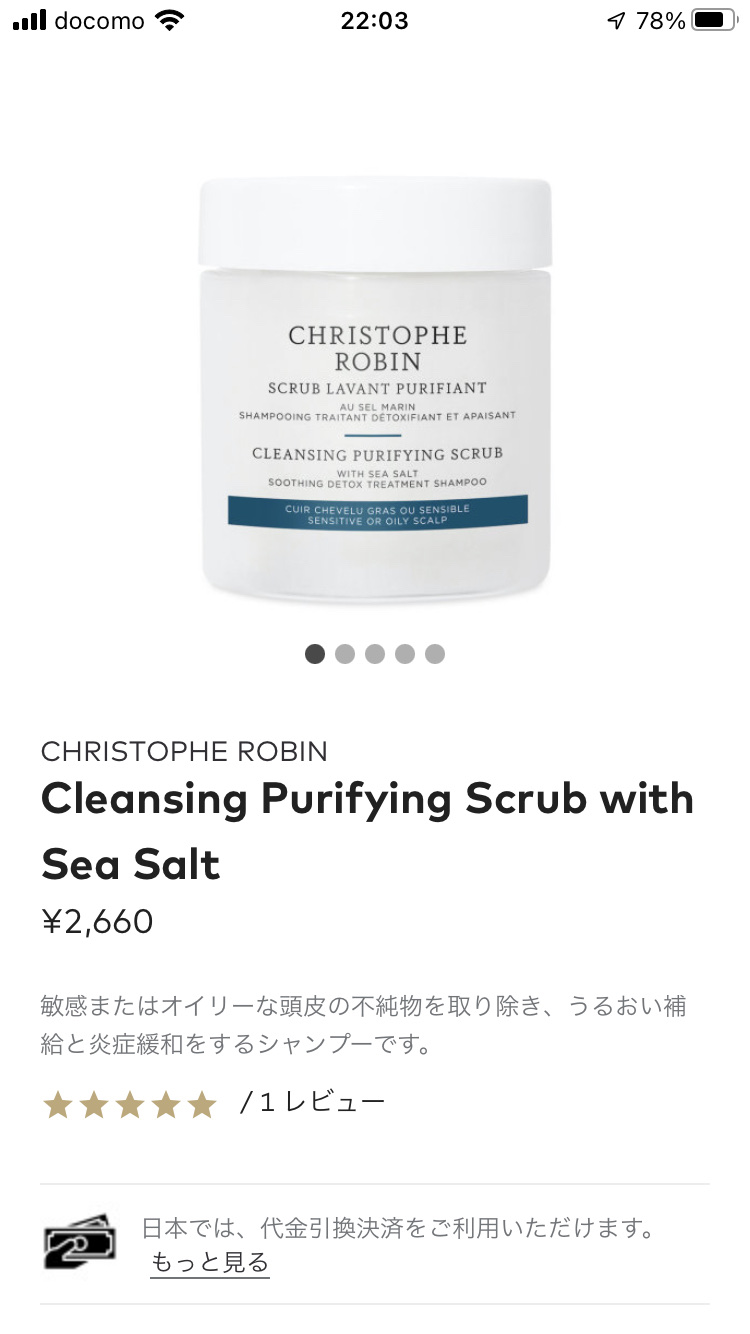Tap the battery indicator in status bar
This screenshot has width=750, height=1334.
click(x=714, y=20)
